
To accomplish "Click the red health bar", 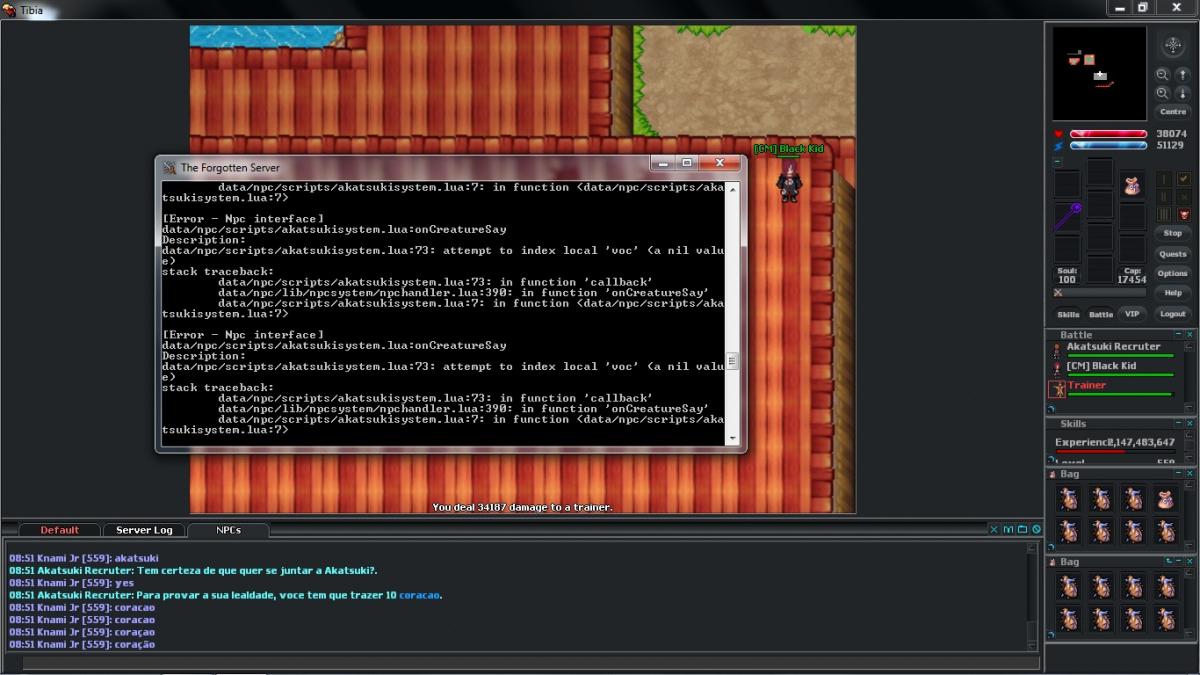I will [1108, 134].
